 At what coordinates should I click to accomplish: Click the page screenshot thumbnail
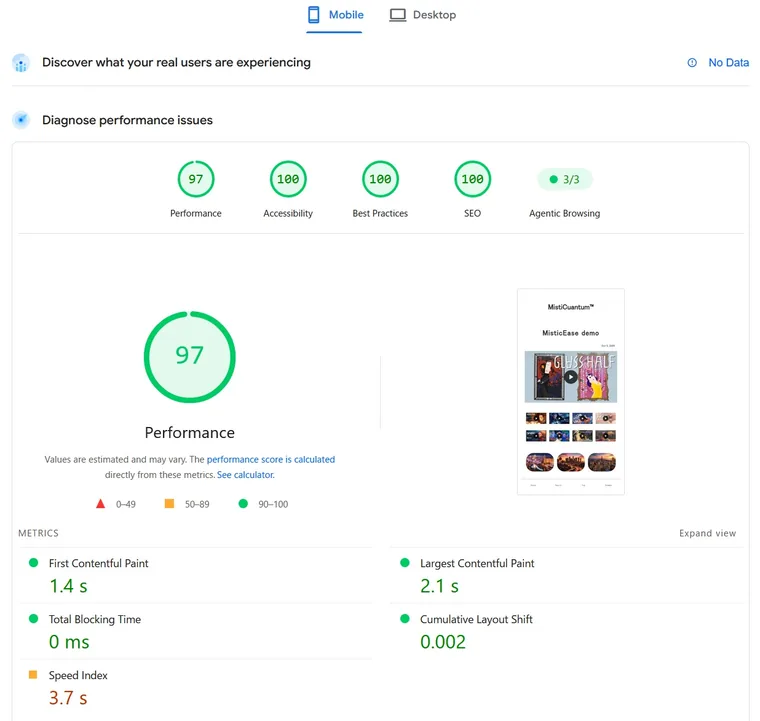(x=570, y=392)
